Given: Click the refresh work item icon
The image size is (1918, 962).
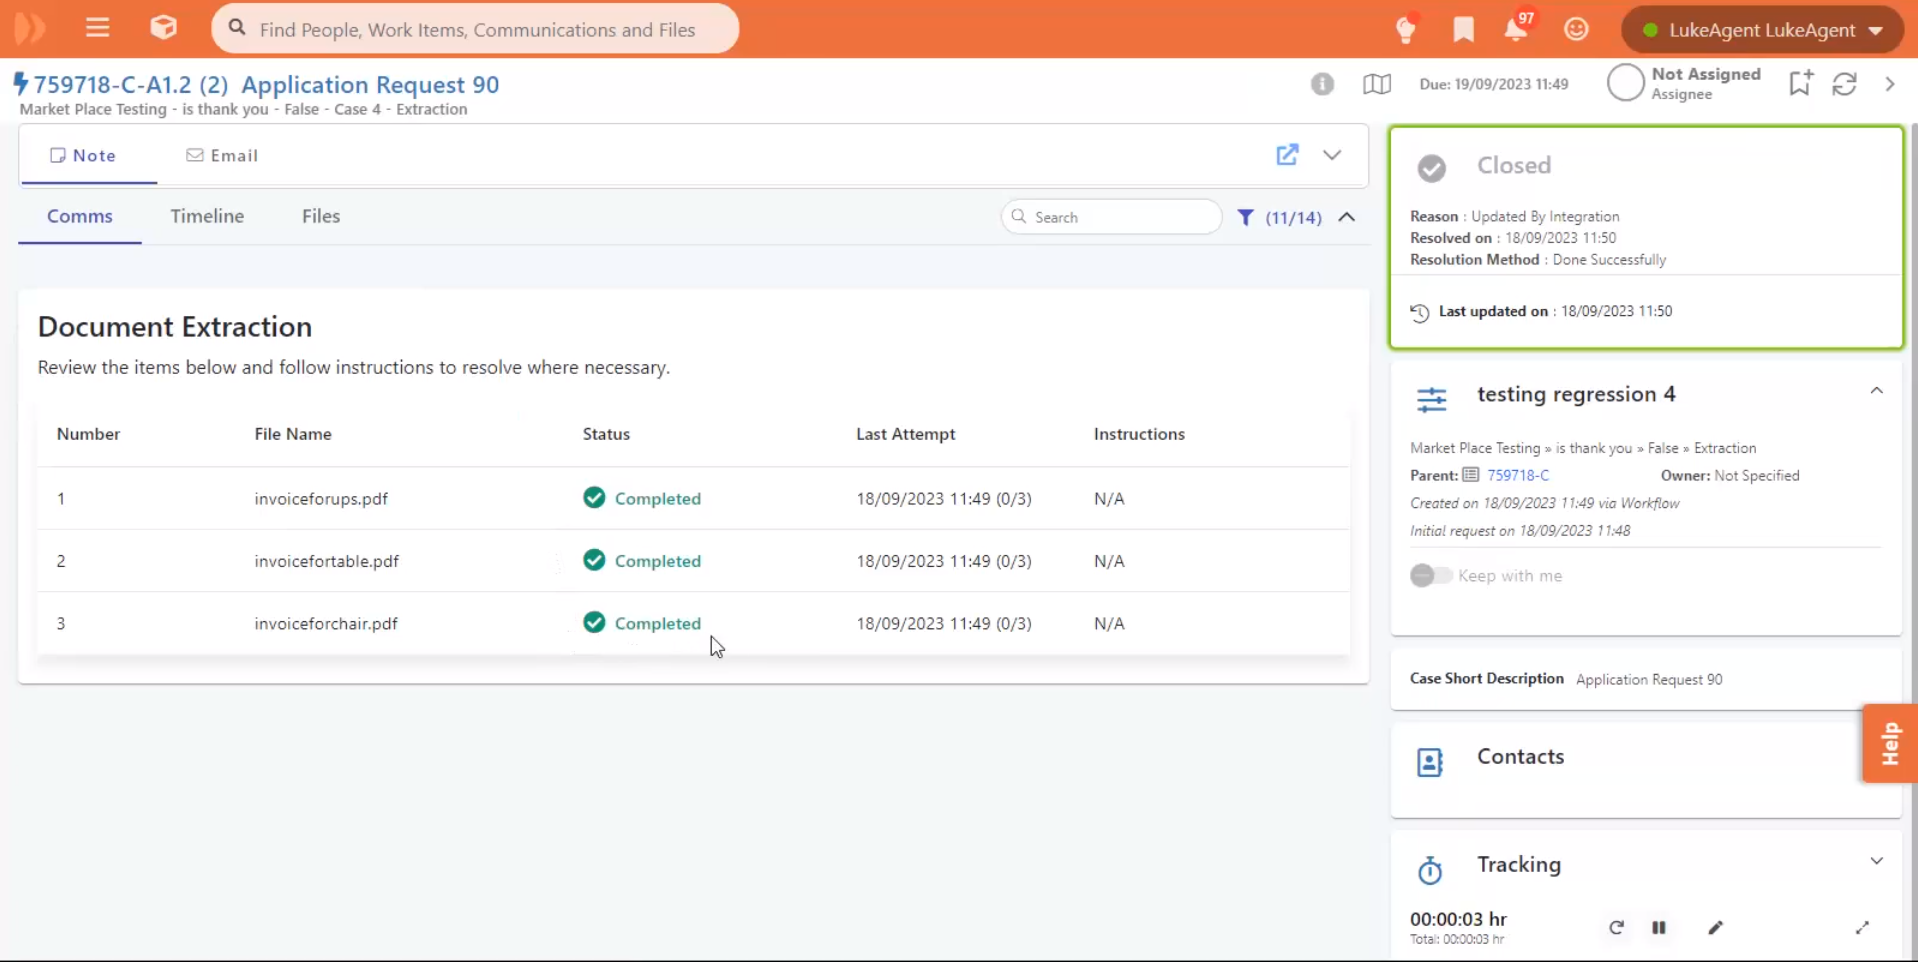Looking at the screenshot, I should (x=1845, y=84).
